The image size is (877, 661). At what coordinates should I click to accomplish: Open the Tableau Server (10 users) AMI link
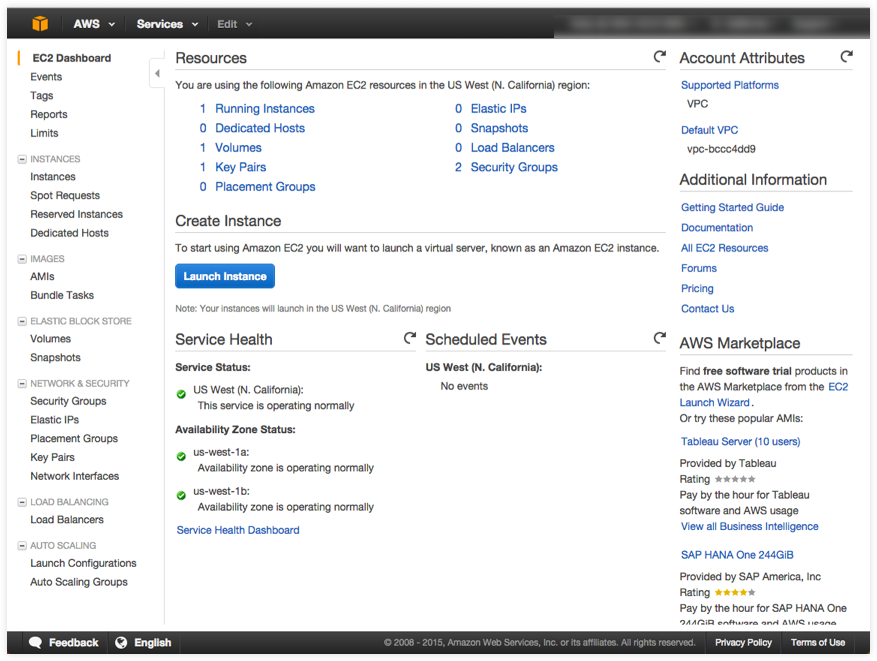coord(739,441)
